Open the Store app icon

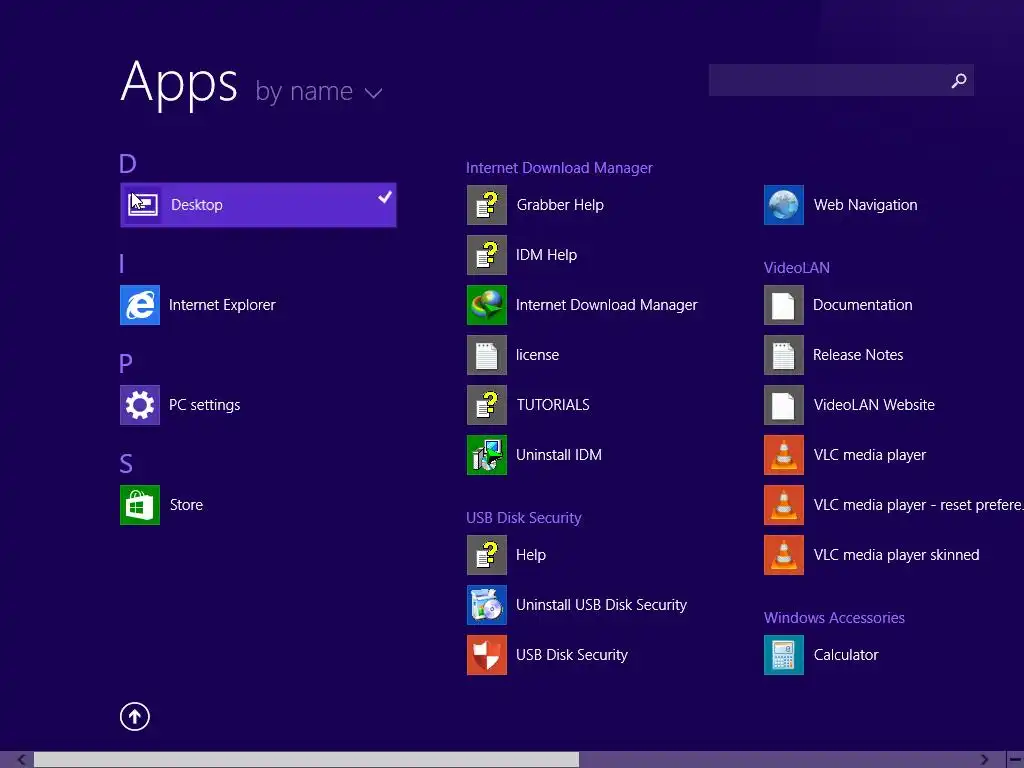click(x=140, y=505)
